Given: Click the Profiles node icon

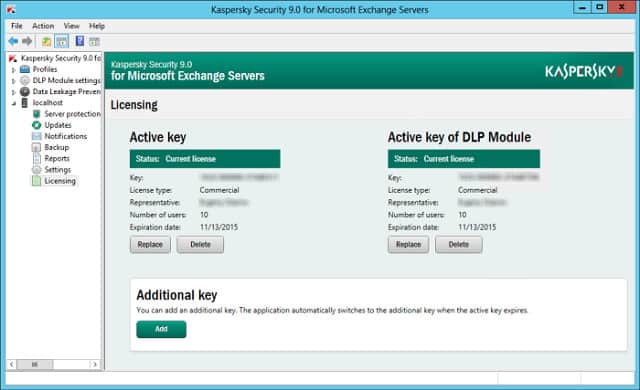Looking at the screenshot, I should [25, 69].
